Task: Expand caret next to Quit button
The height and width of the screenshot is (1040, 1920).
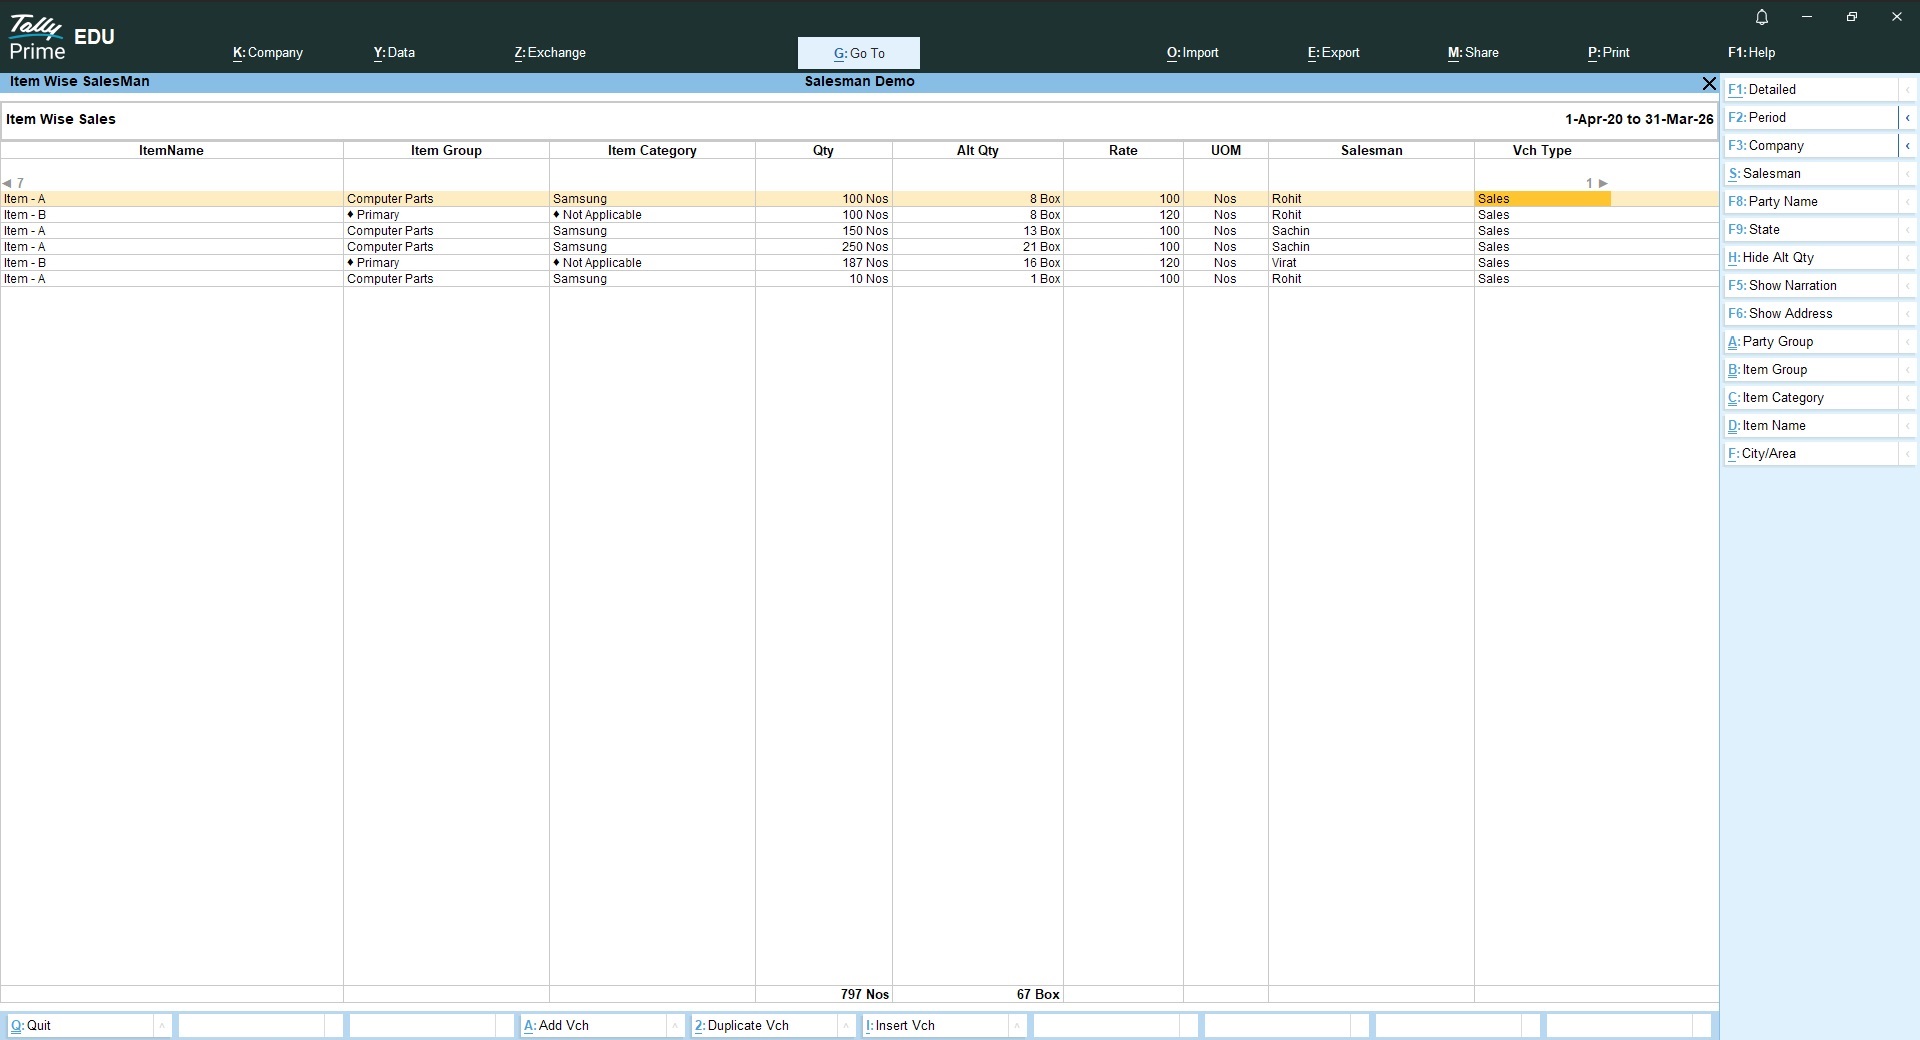Action: [x=162, y=1026]
